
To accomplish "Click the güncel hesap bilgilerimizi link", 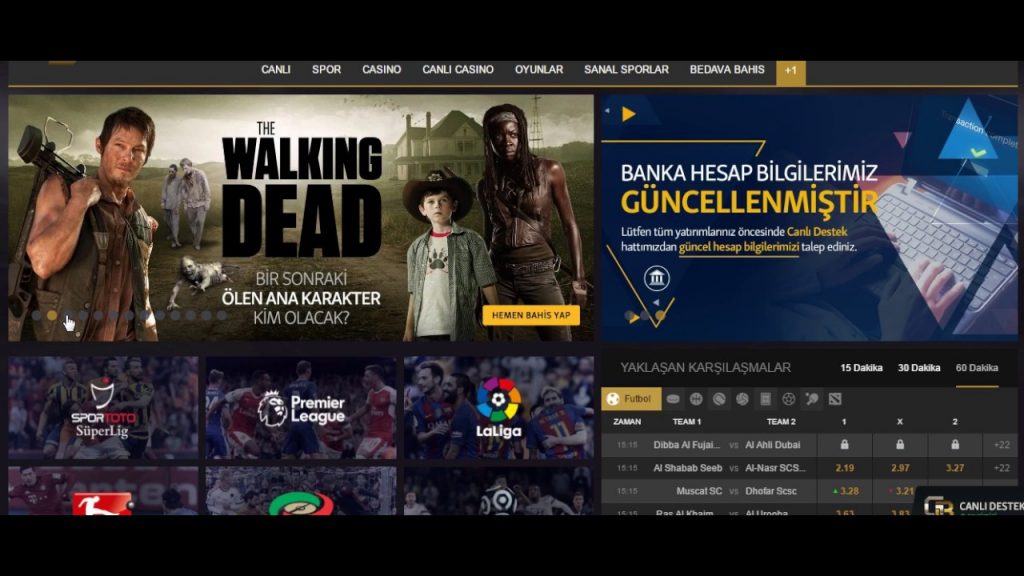I will 739,248.
